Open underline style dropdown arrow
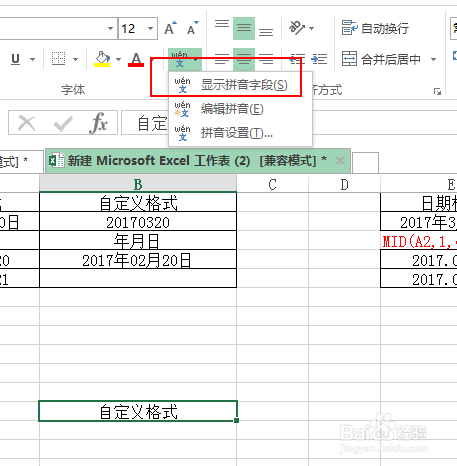The height and width of the screenshot is (466, 457). pos(32,60)
